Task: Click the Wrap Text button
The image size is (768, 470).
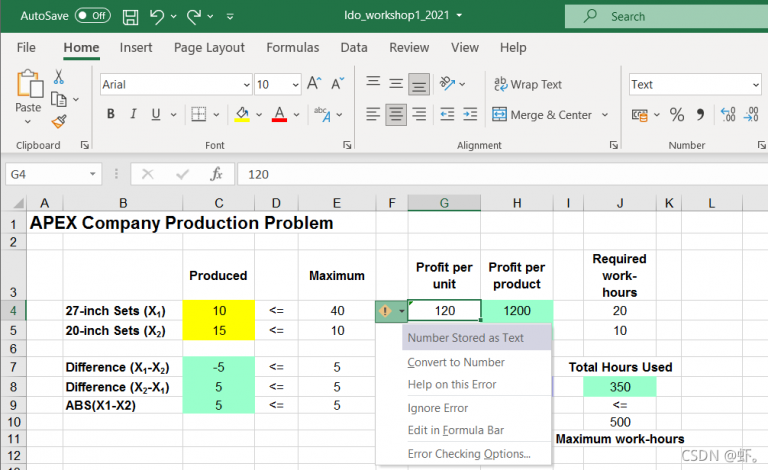Action: point(526,85)
